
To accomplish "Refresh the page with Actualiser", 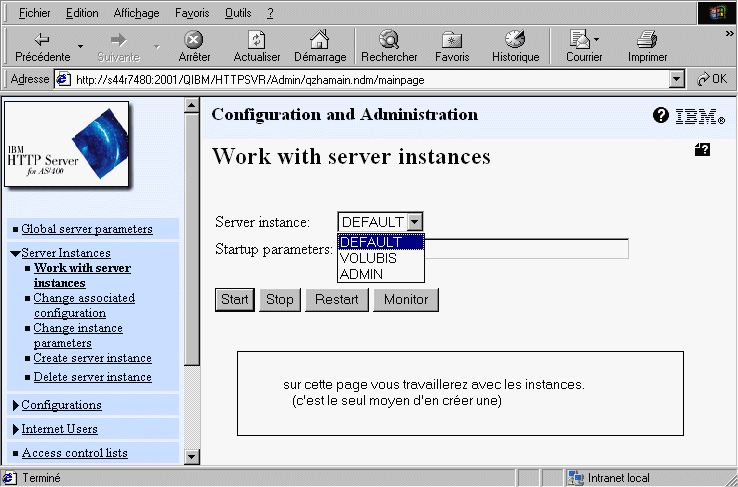I will [x=257, y=47].
